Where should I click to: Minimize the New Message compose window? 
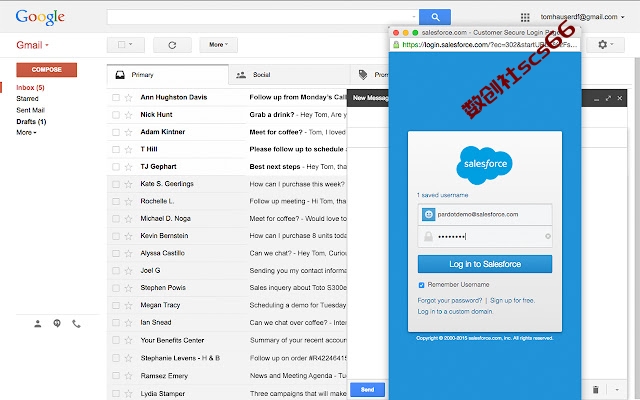[x=596, y=99]
